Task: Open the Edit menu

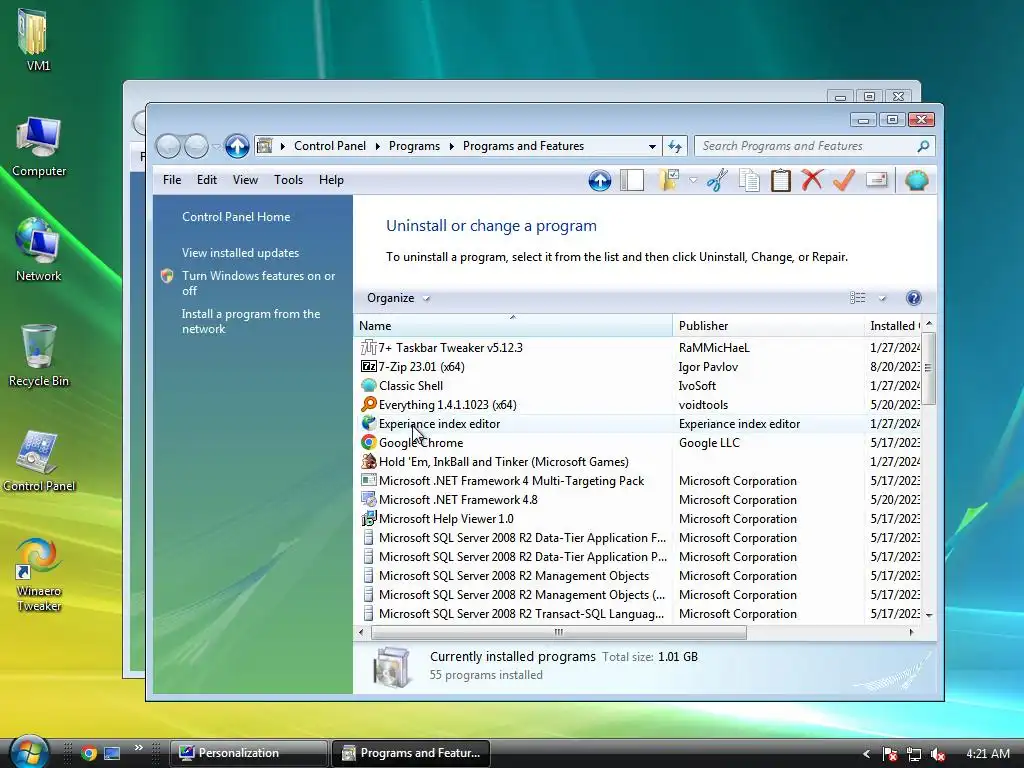Action: point(206,180)
